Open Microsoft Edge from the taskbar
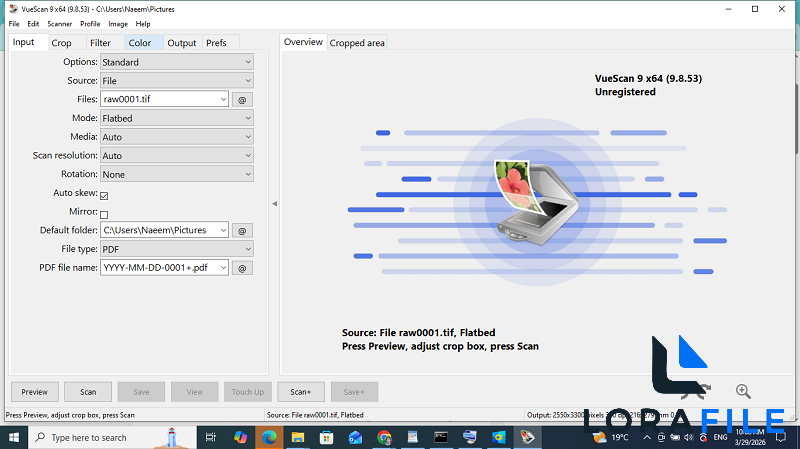This screenshot has height=449, width=800. [269, 437]
